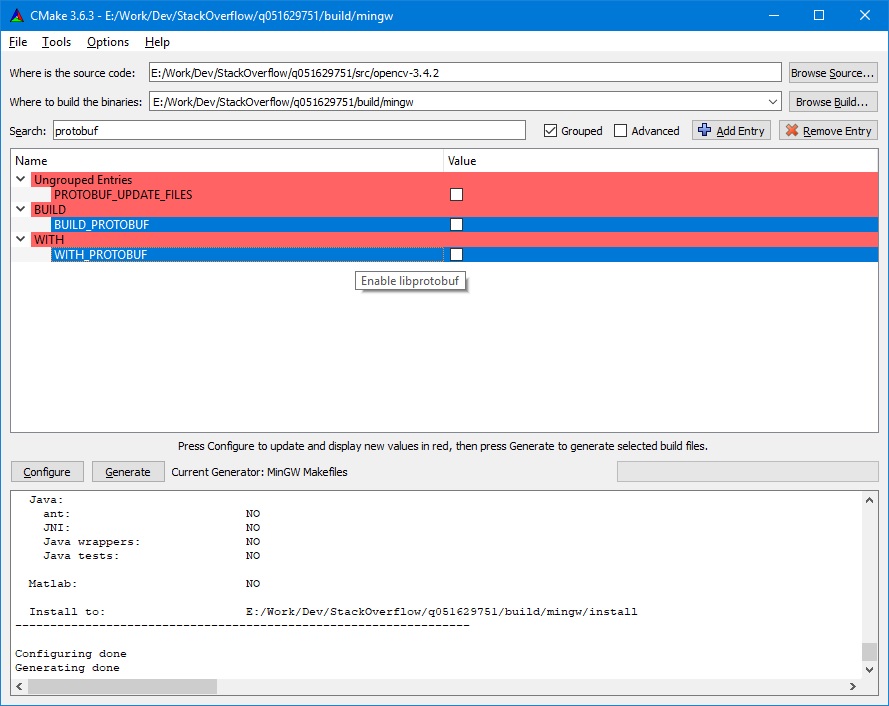Check the BUILD_PROTOBUF value checkbox
Image resolution: width=889 pixels, height=706 pixels.
pos(456,225)
